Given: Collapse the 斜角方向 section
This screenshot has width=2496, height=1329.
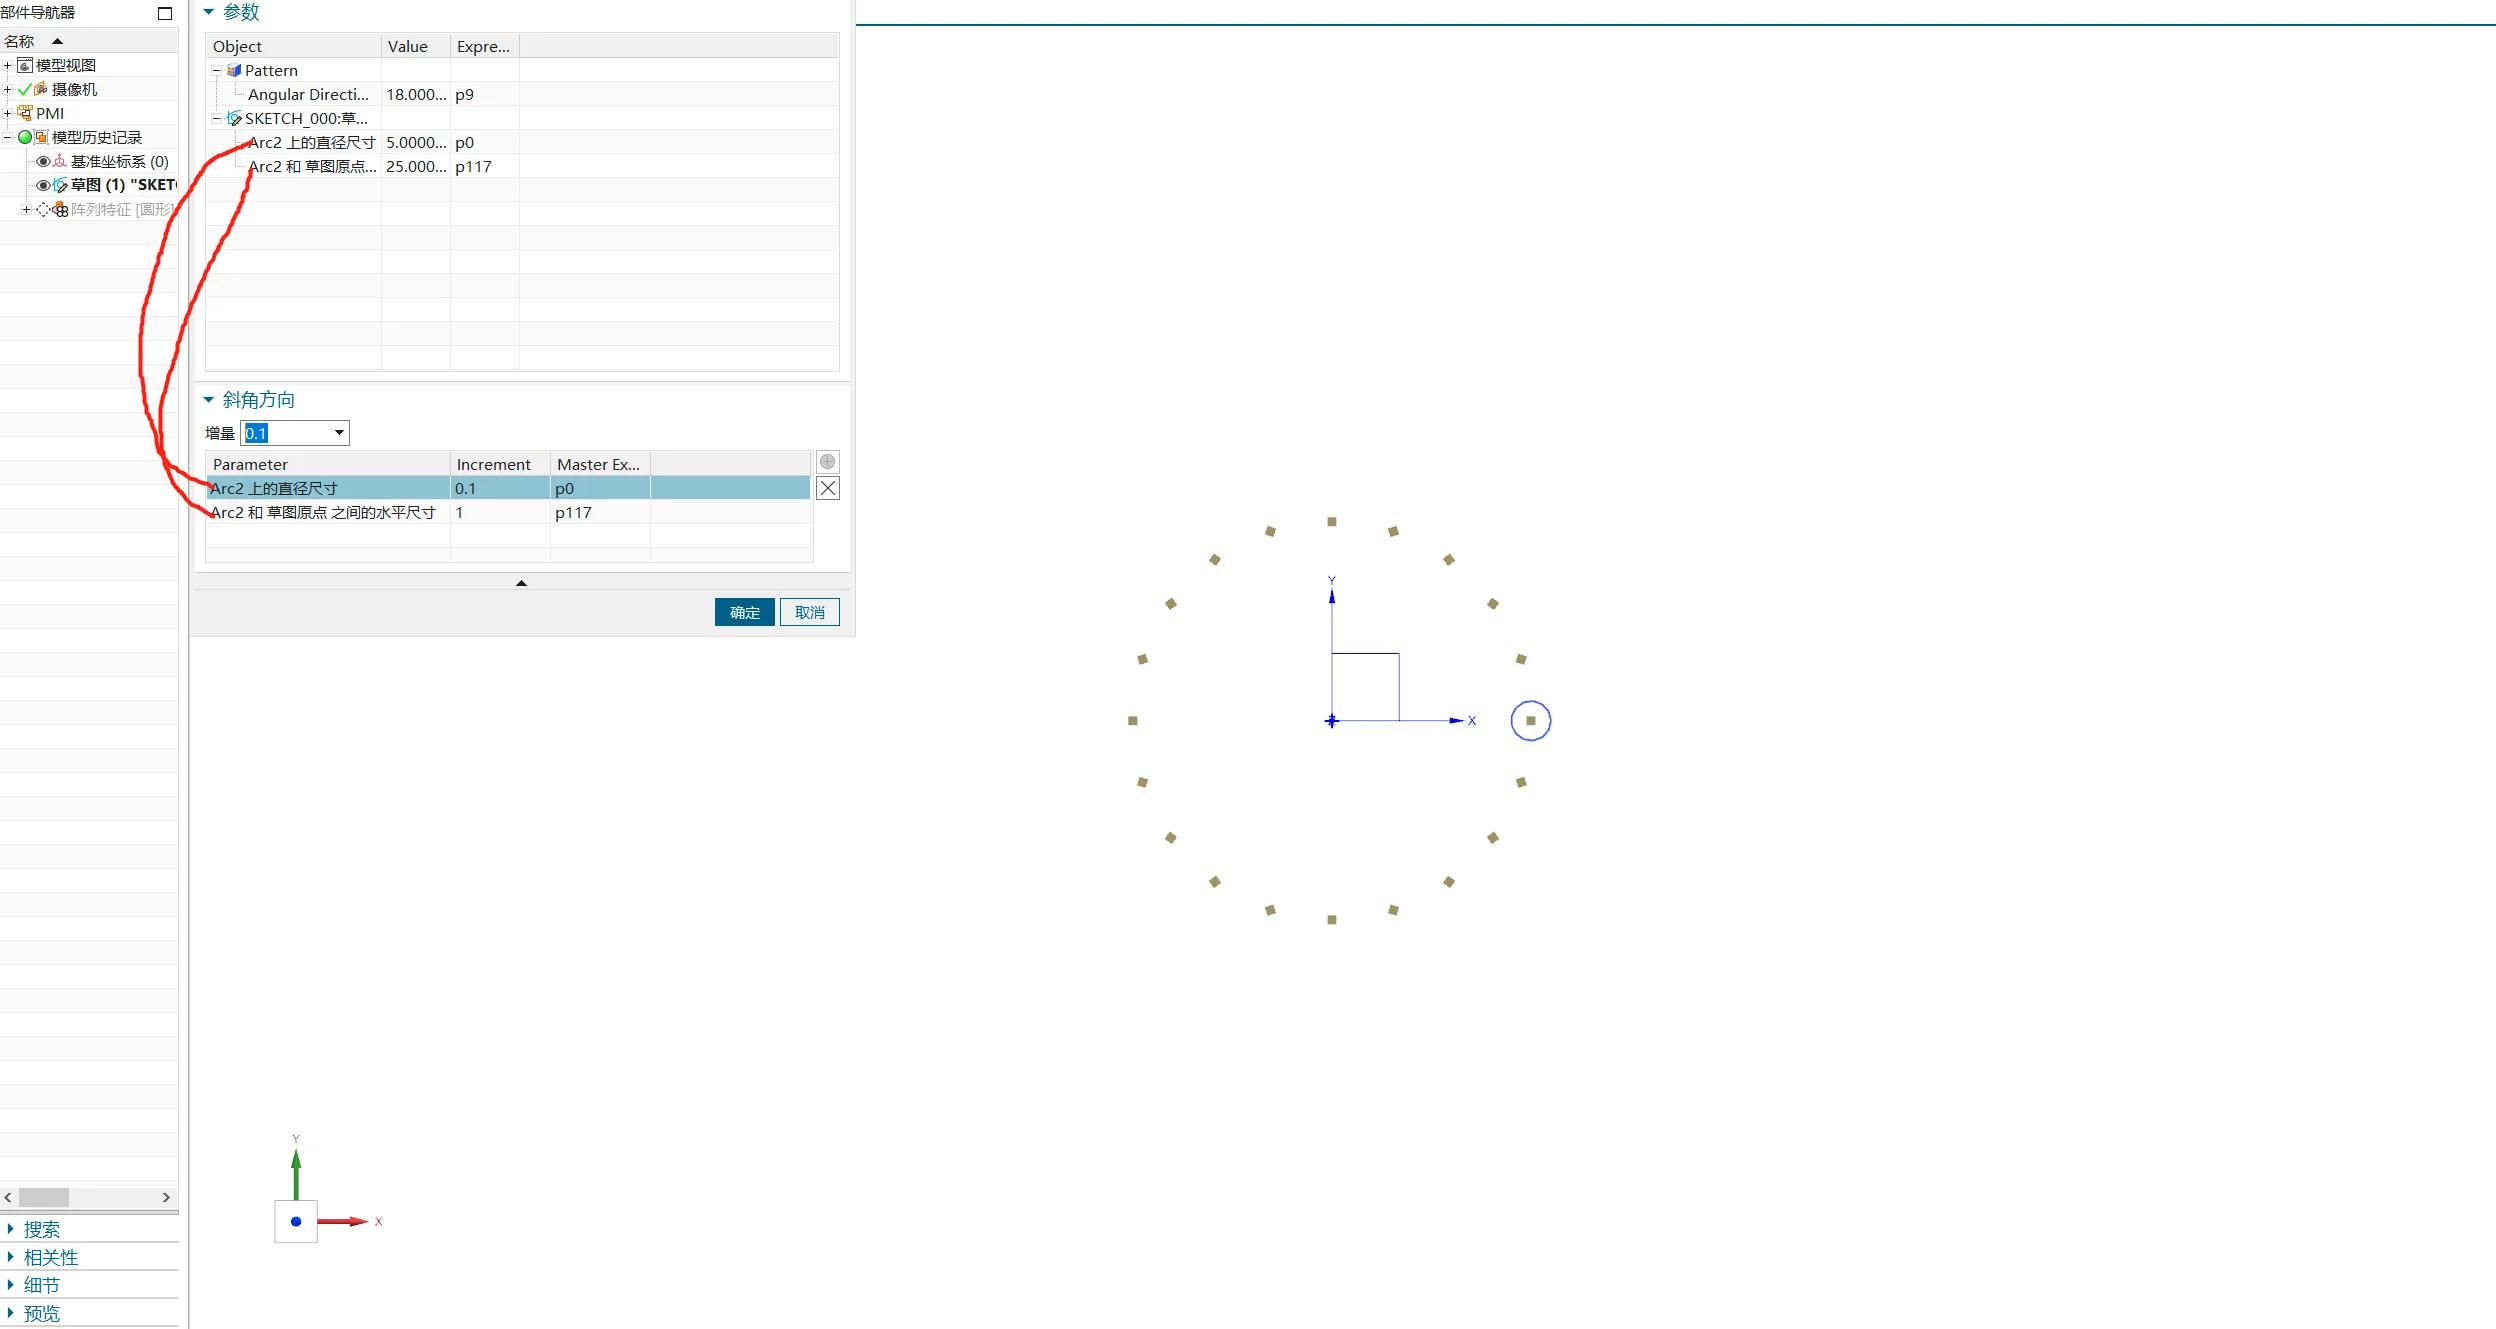Looking at the screenshot, I should coord(209,400).
